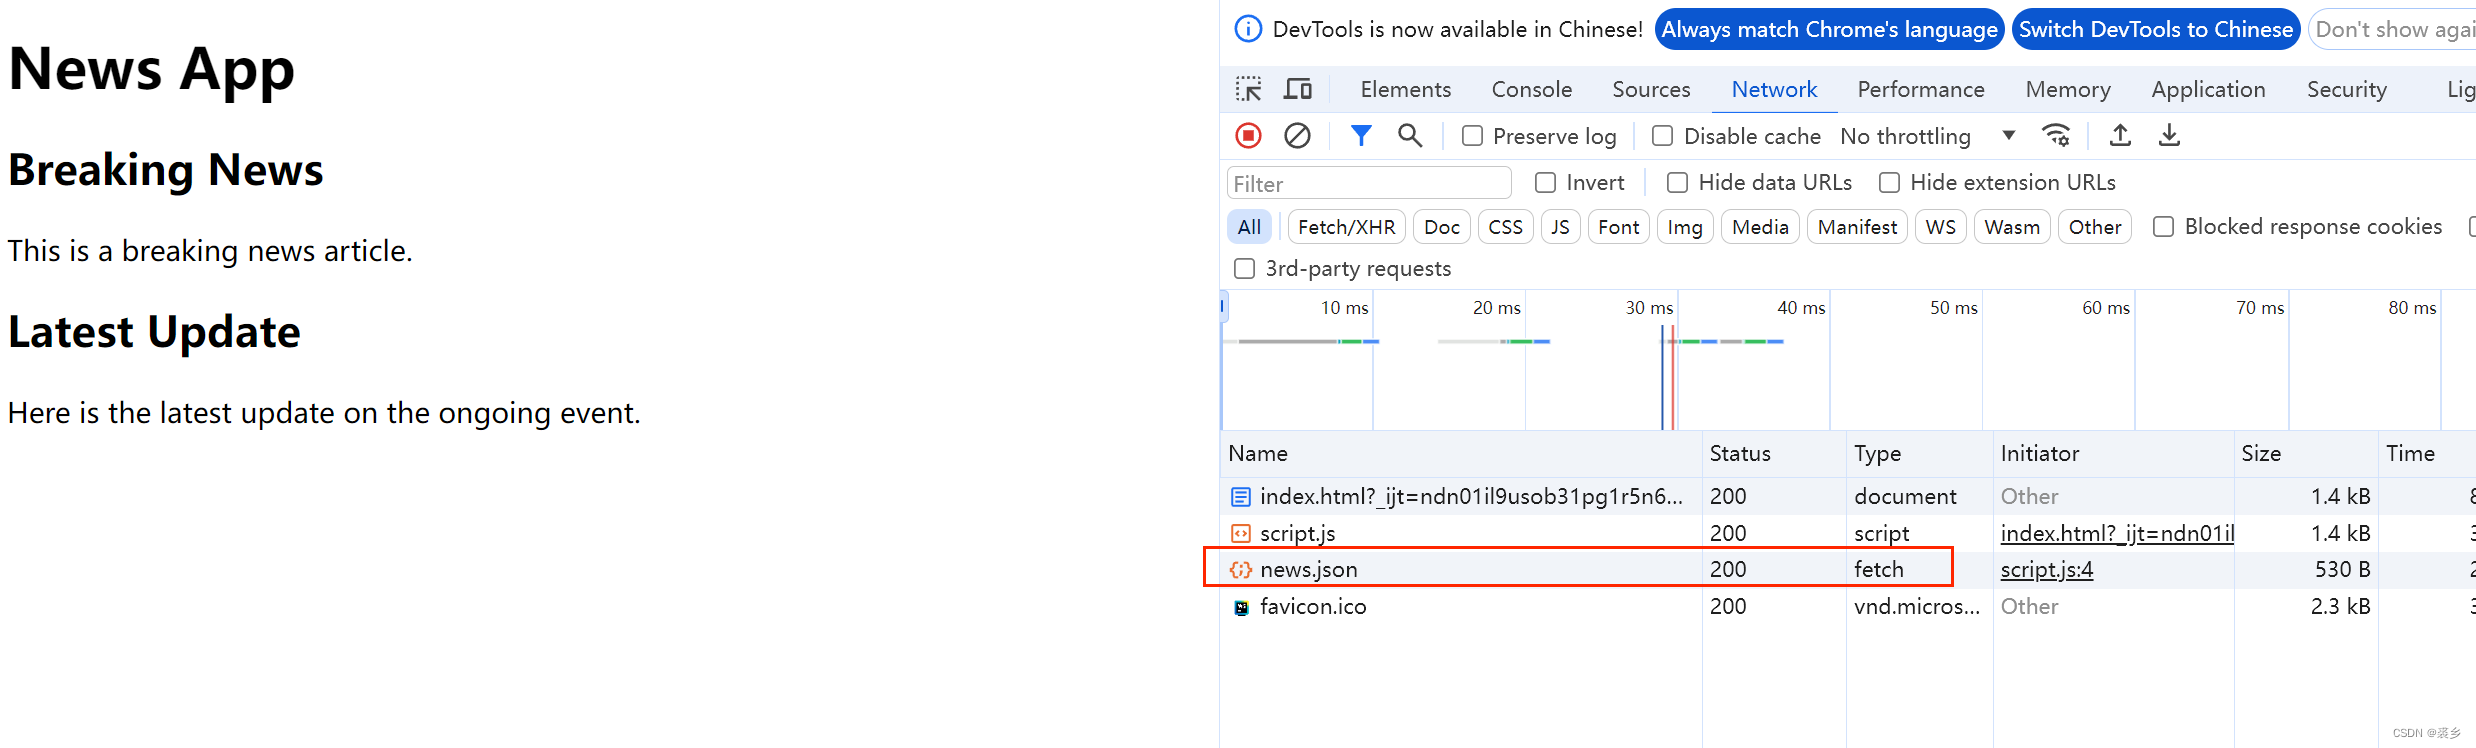This screenshot has height=748, width=2476.
Task: Filter by Media requests
Action: coord(1760,227)
